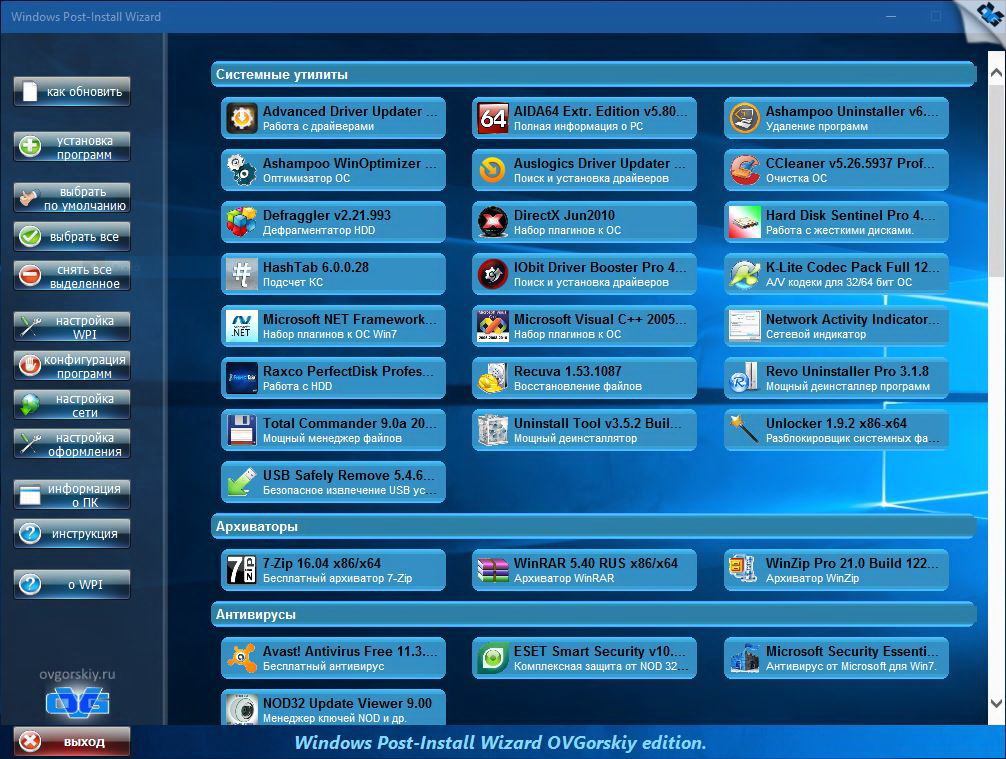Open 'настройка WPI' settings
Viewport: 1006px width, 759px height.
72,327
